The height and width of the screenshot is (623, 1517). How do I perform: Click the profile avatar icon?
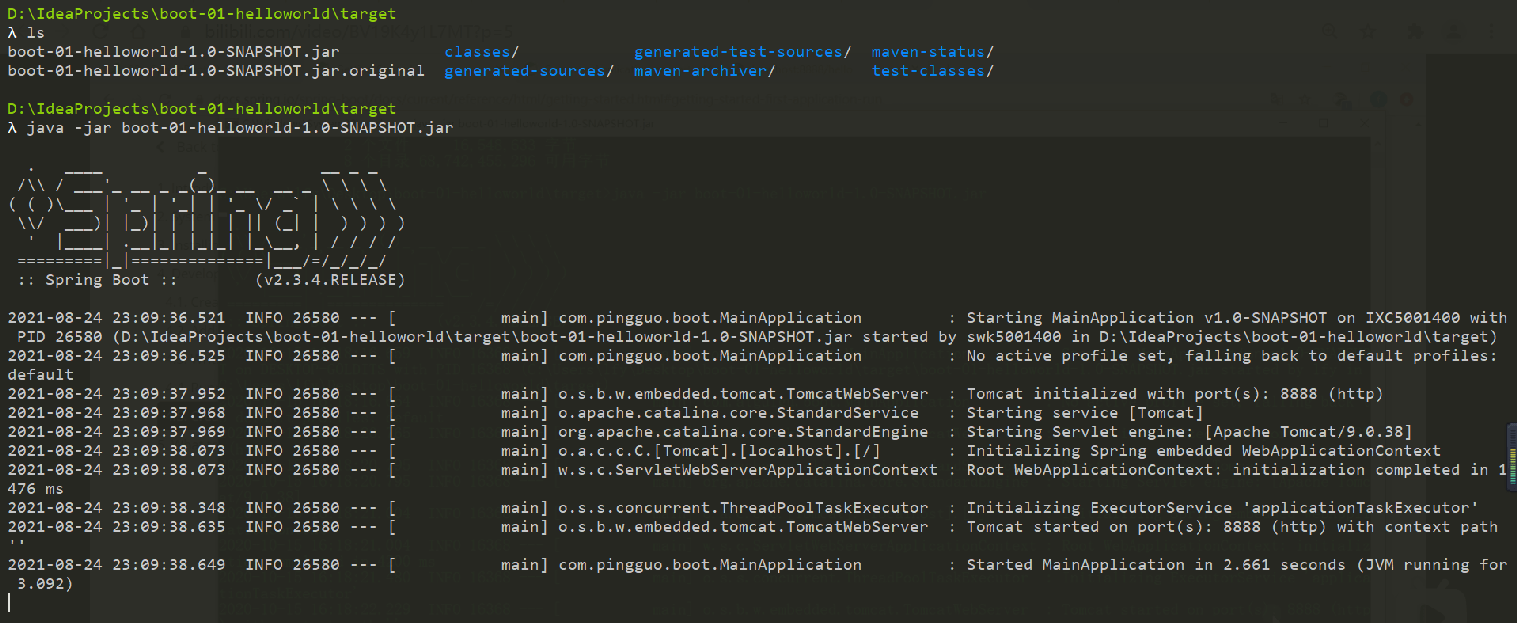pyautogui.click(x=1452, y=32)
